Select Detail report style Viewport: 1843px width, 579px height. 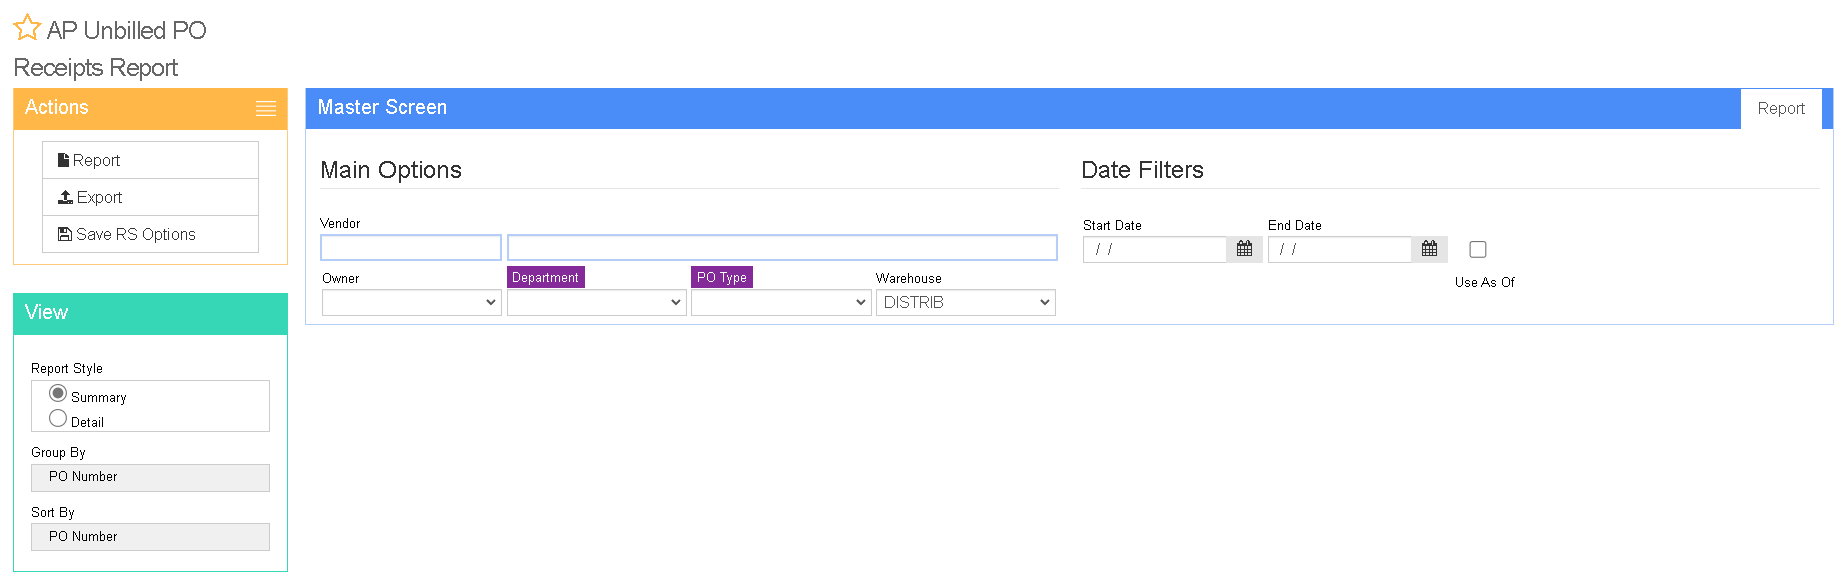[58, 419]
